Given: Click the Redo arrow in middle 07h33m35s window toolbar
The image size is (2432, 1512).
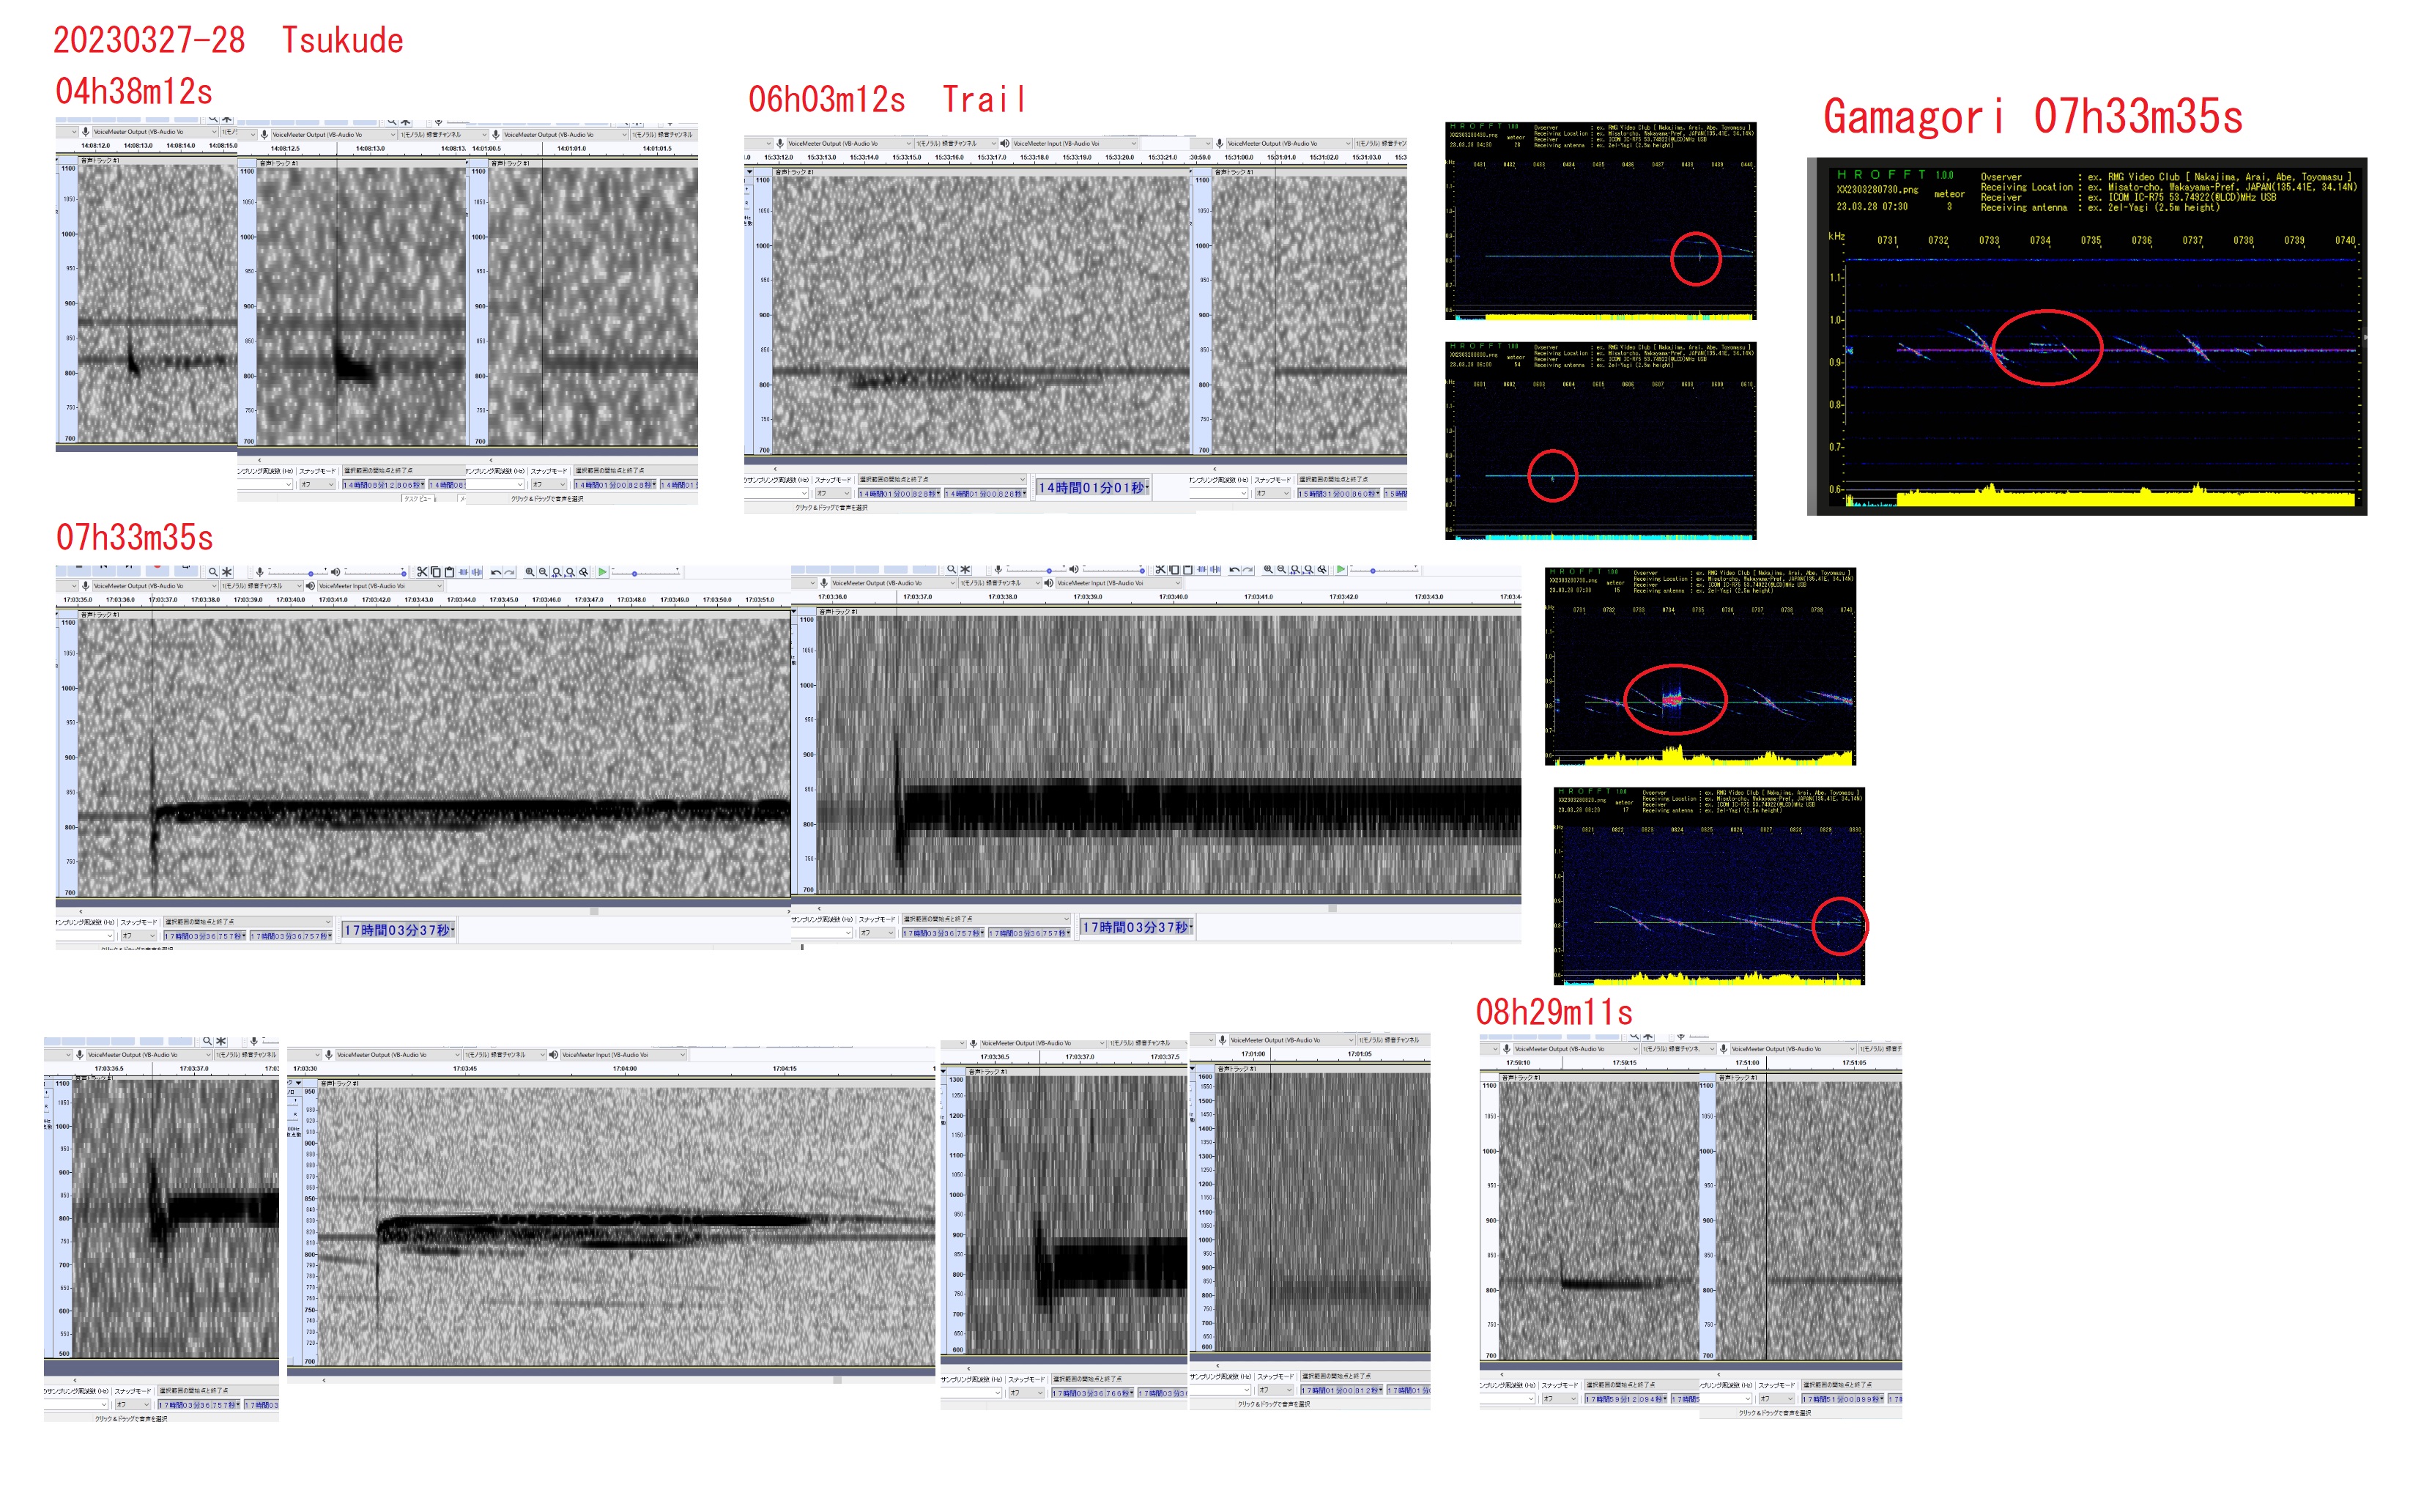Looking at the screenshot, I should (x=1248, y=570).
